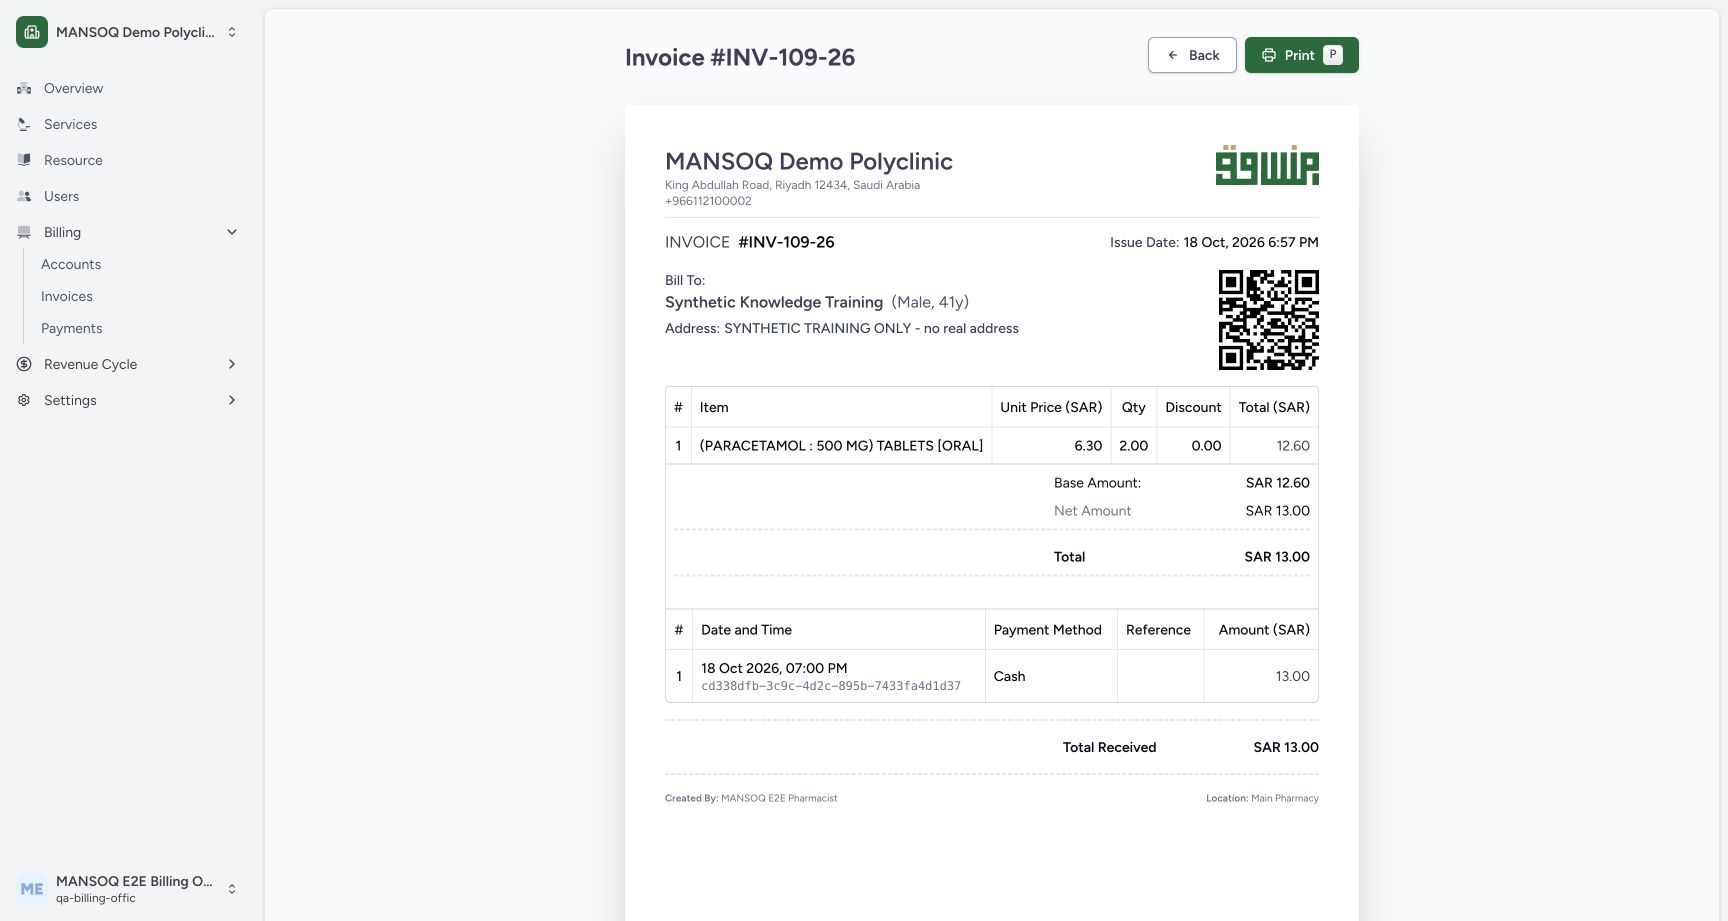Click the Net Amount label
The image size is (1728, 921).
click(1092, 510)
